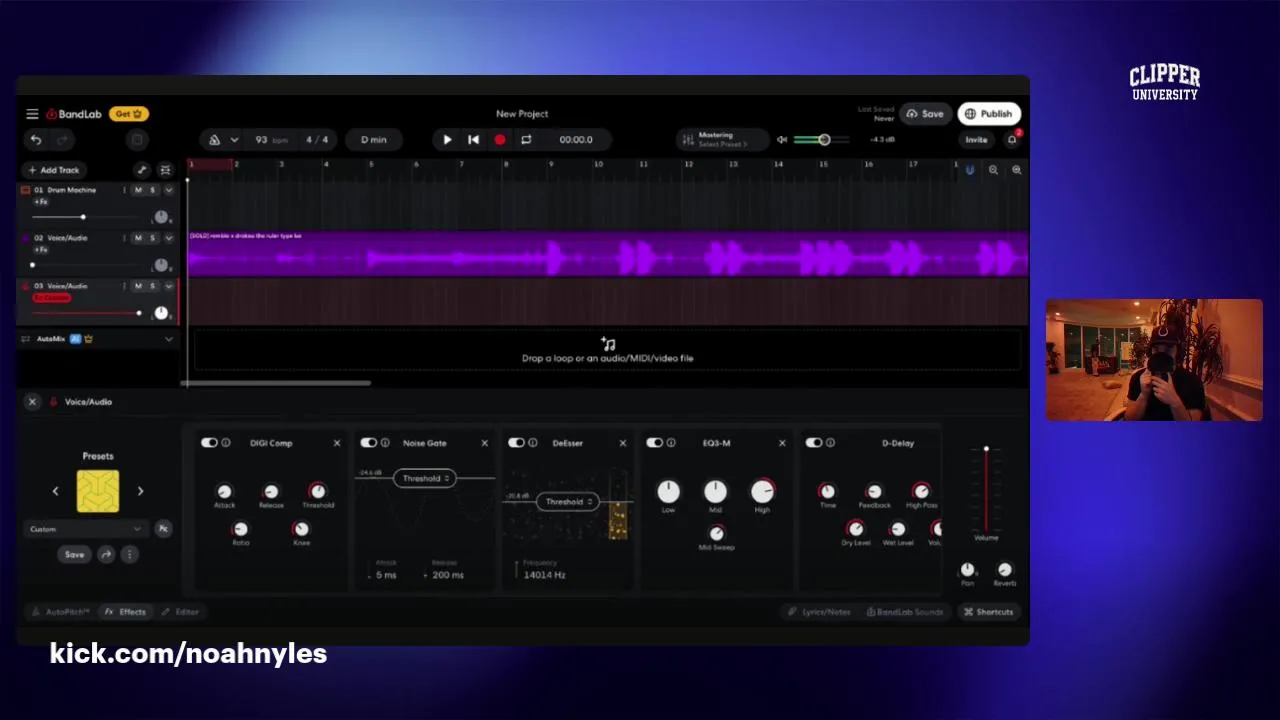Open the Noise Gate Threshold selector
The image size is (1280, 720).
pyautogui.click(x=425, y=478)
